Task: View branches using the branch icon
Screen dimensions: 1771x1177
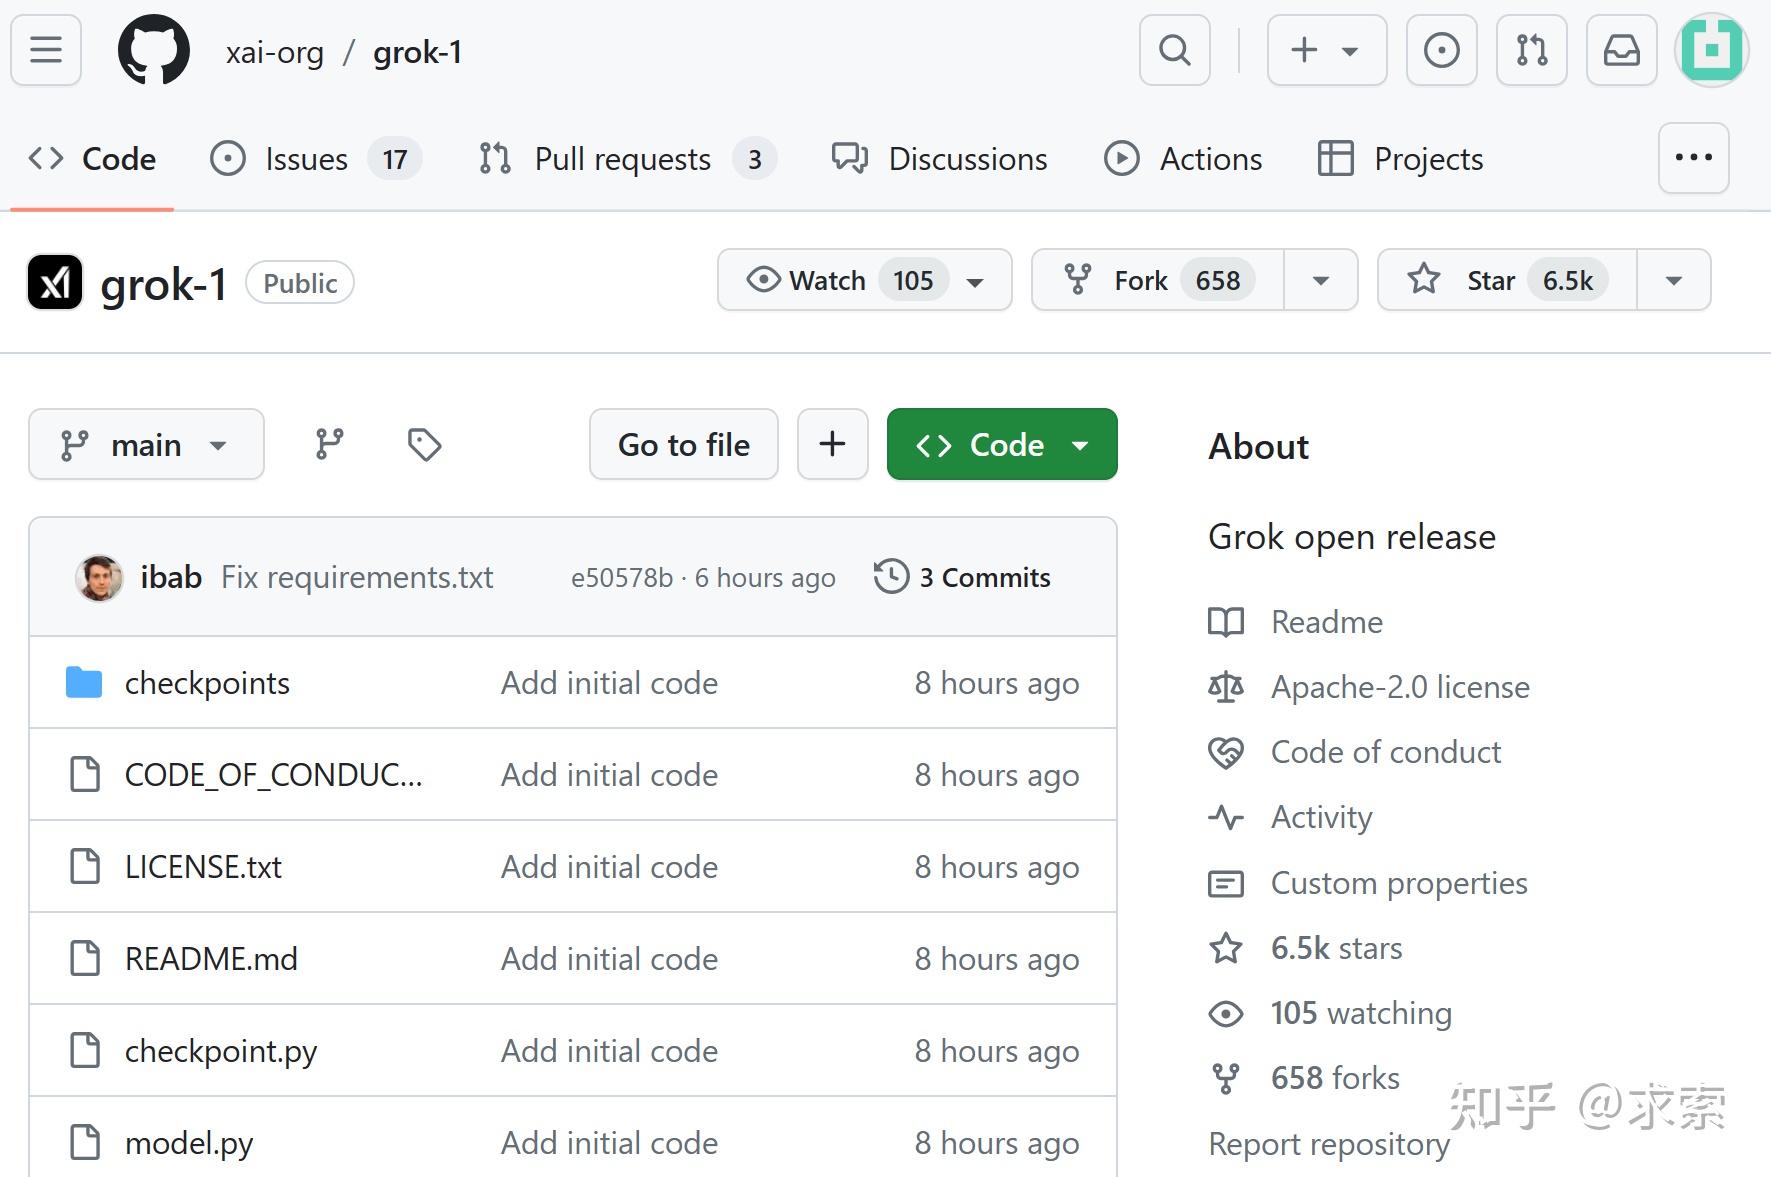Action: click(329, 444)
